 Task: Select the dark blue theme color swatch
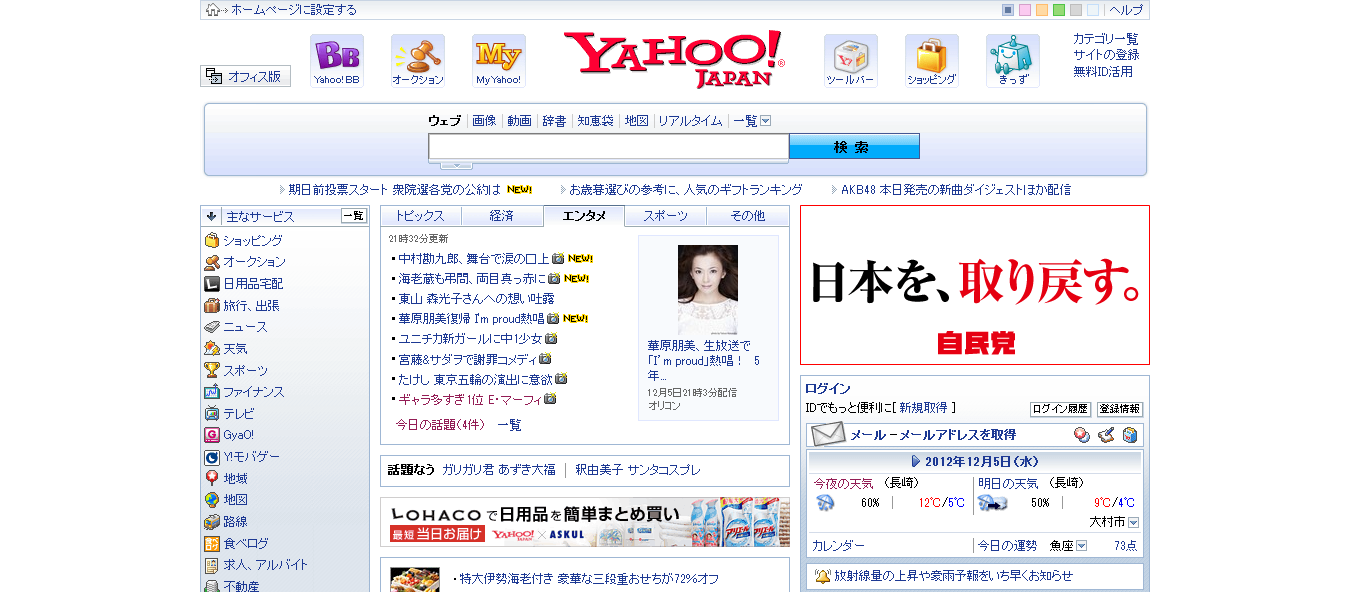point(1008,10)
